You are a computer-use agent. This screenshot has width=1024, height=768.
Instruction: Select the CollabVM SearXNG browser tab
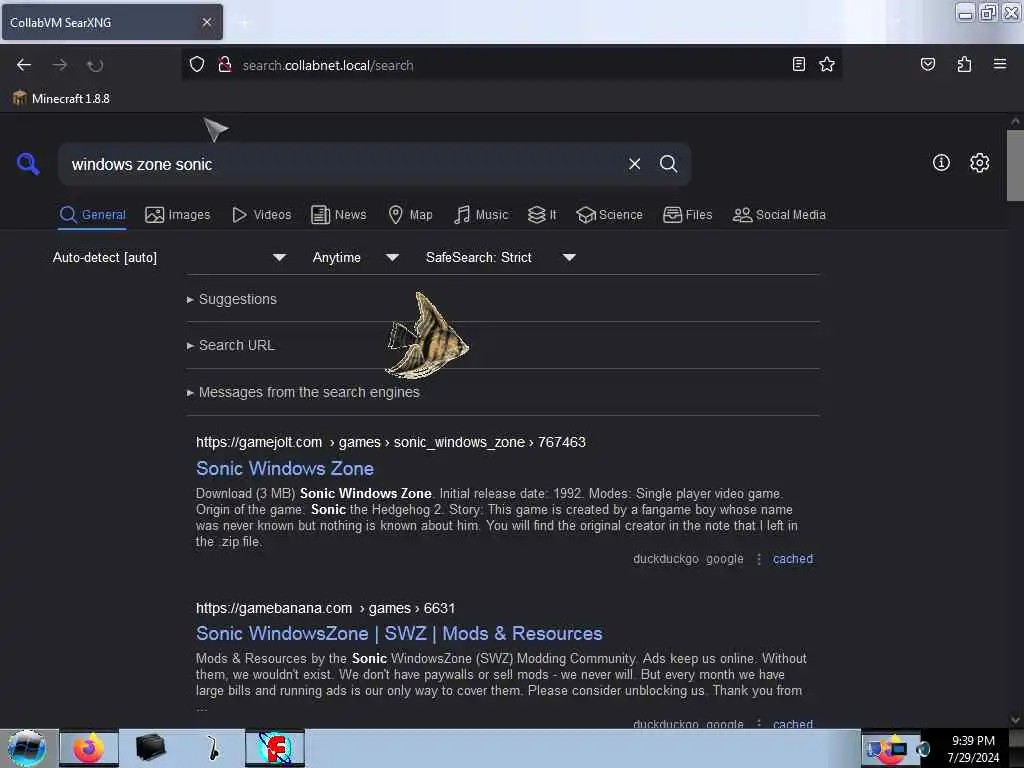112,22
